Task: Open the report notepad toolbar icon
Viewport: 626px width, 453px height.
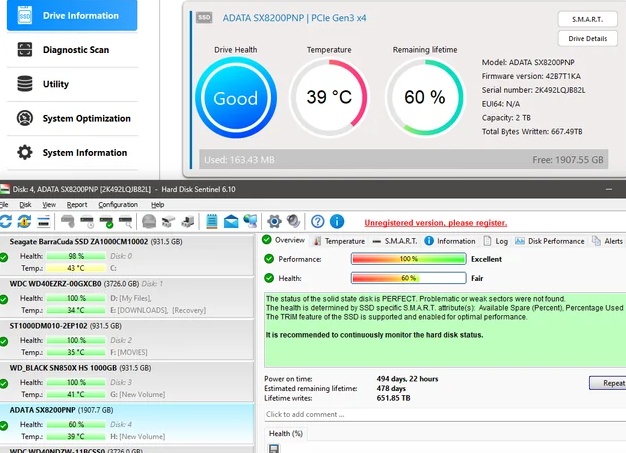Action: tap(212, 222)
